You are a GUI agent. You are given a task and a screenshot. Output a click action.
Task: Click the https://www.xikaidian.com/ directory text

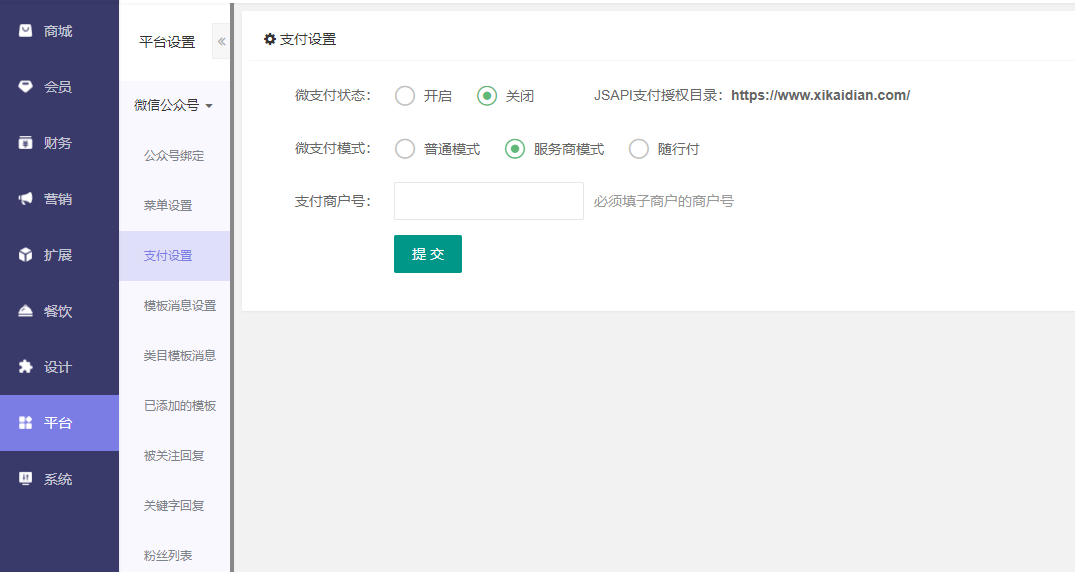[x=820, y=95]
